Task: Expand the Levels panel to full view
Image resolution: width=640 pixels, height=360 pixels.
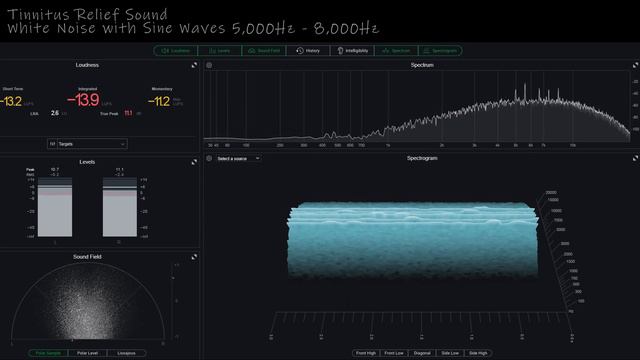Action: point(194,162)
